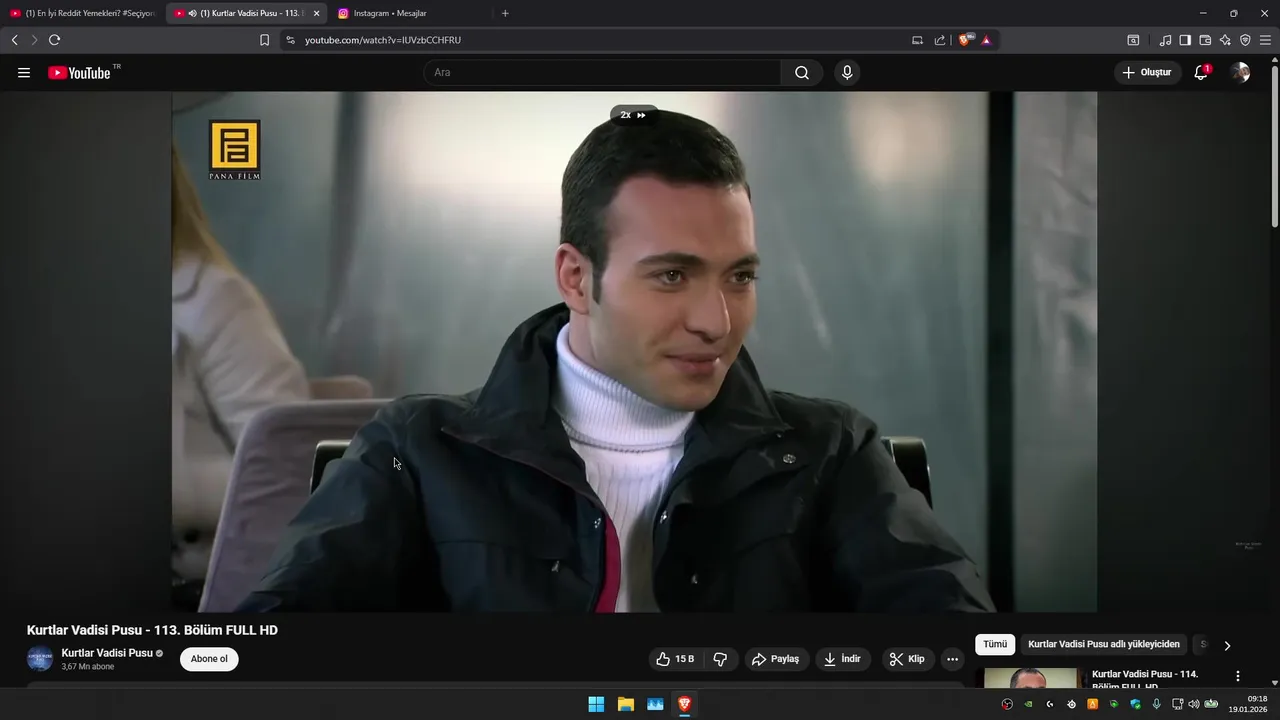Open a new browser tab
The width and height of the screenshot is (1280, 720).
tap(505, 13)
